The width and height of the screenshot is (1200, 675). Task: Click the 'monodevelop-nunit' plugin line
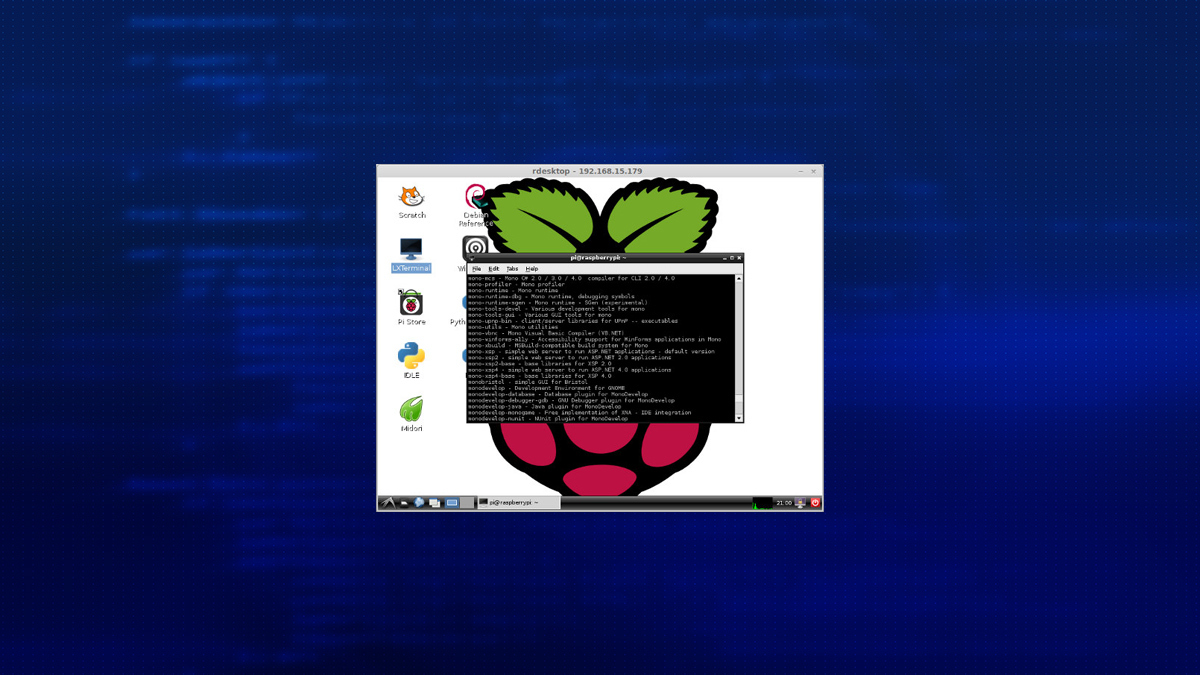tap(548, 418)
